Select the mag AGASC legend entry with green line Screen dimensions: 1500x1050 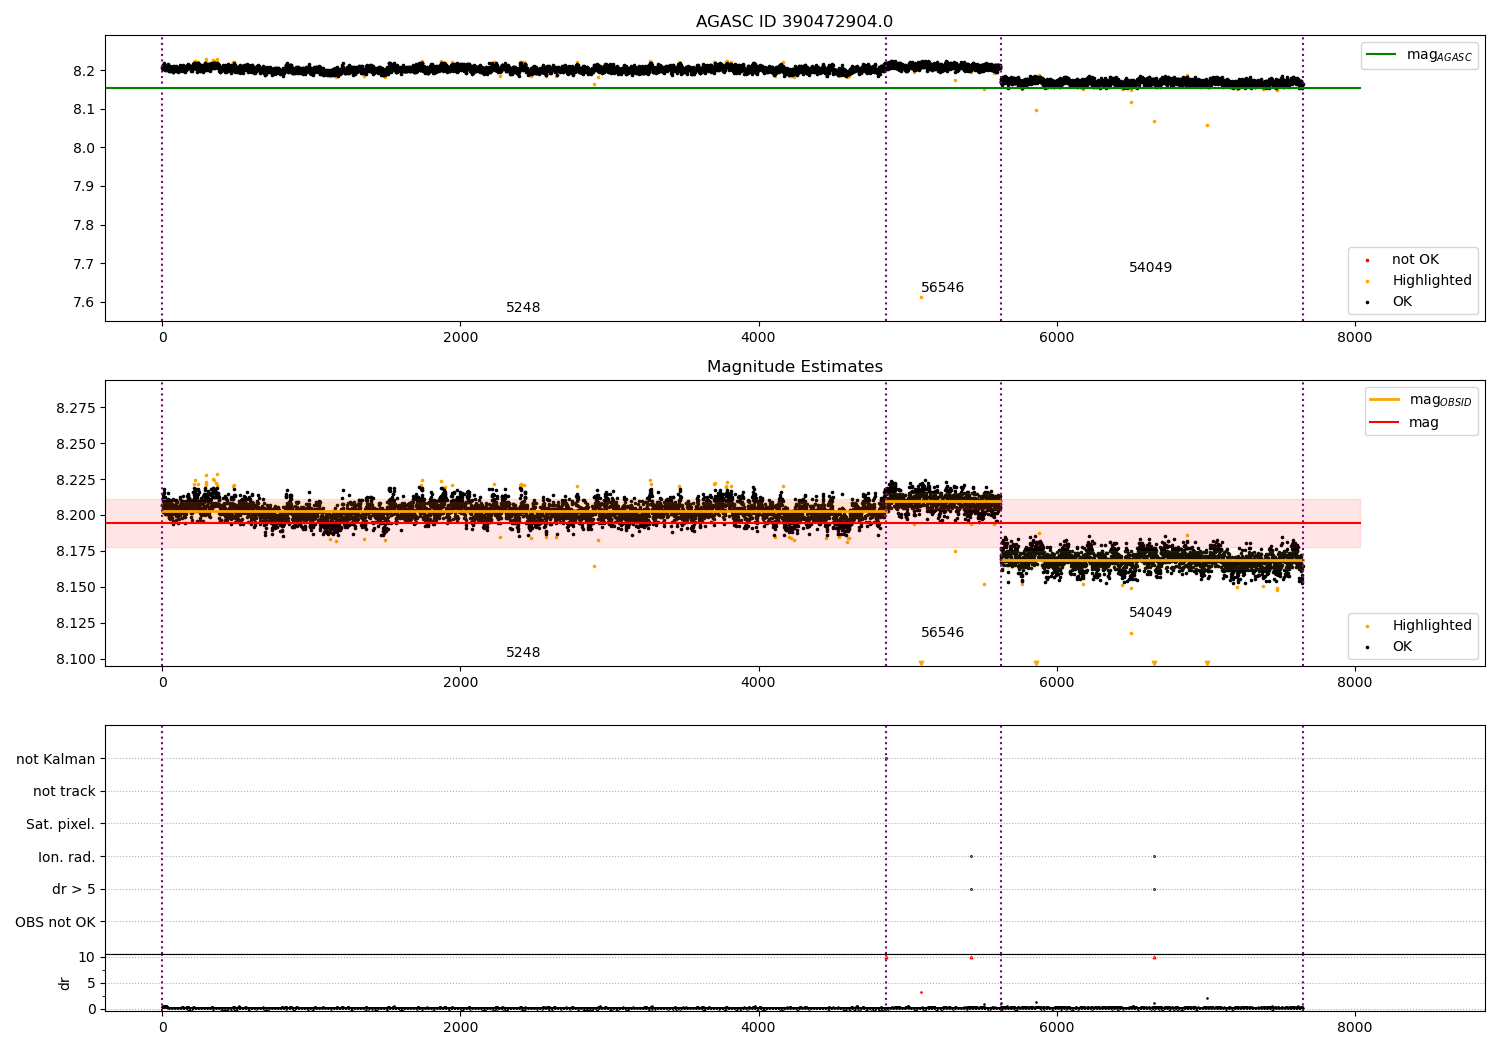[1420, 55]
